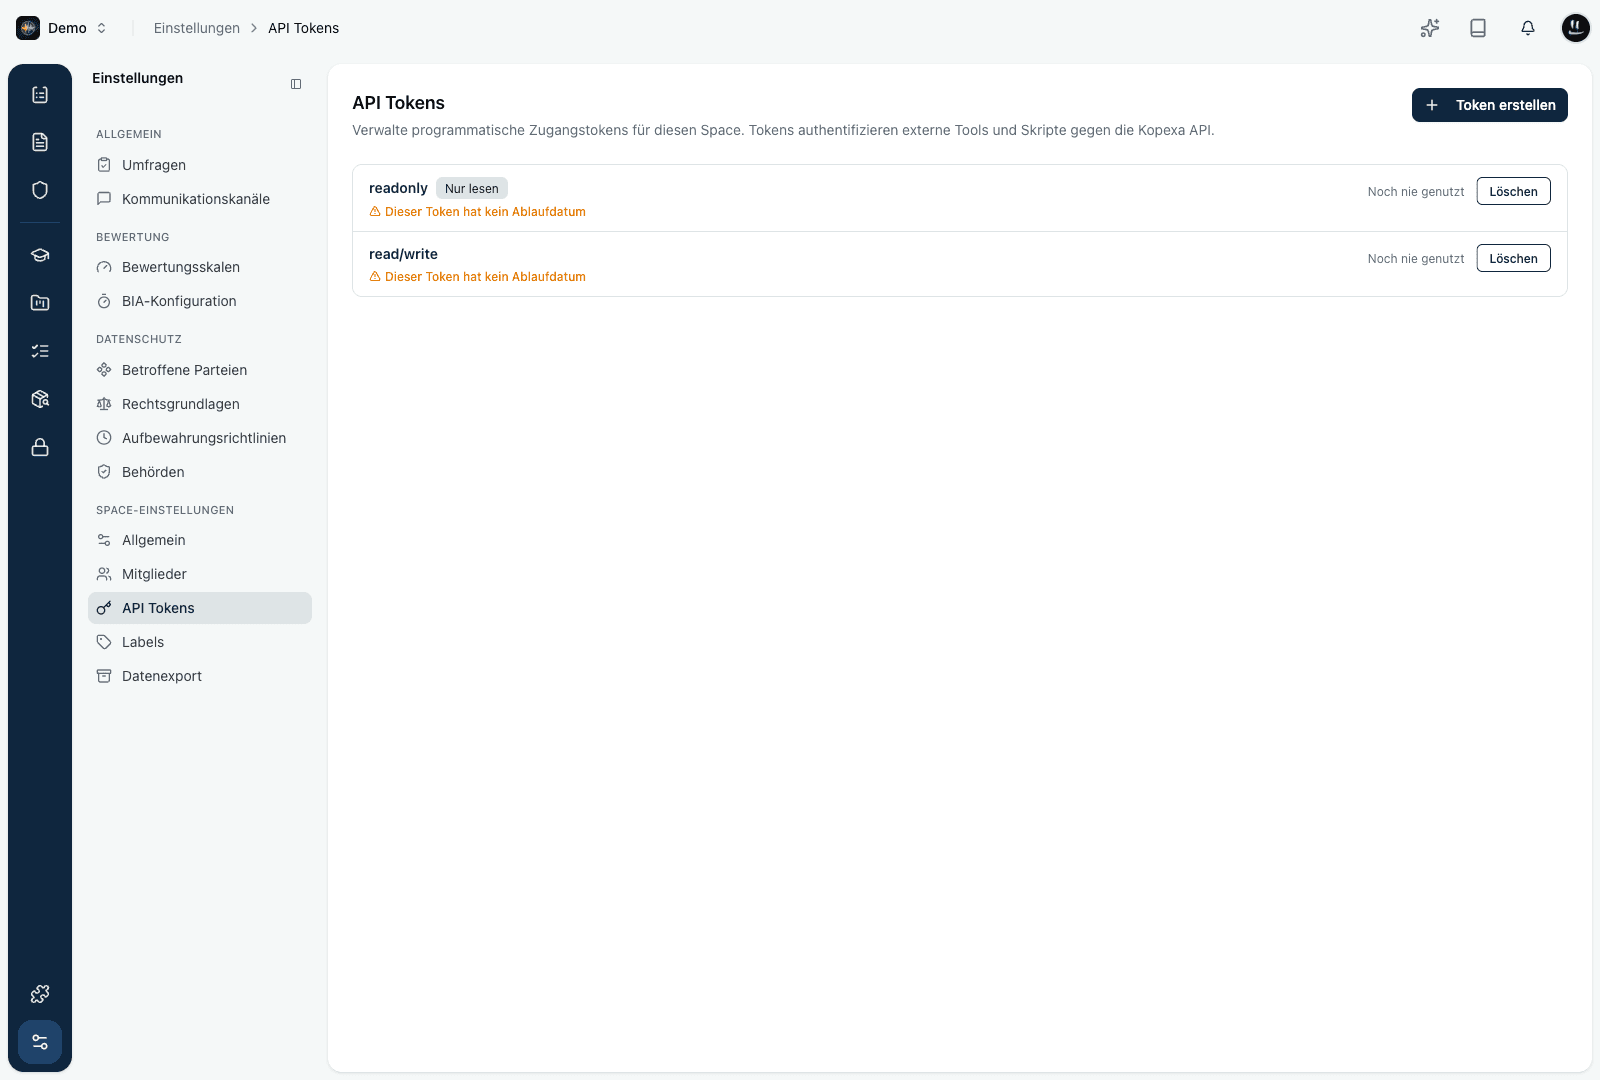This screenshot has height=1080, width=1600.
Task: Collapse the Einstellungen sidebar panel
Action: coord(296,84)
